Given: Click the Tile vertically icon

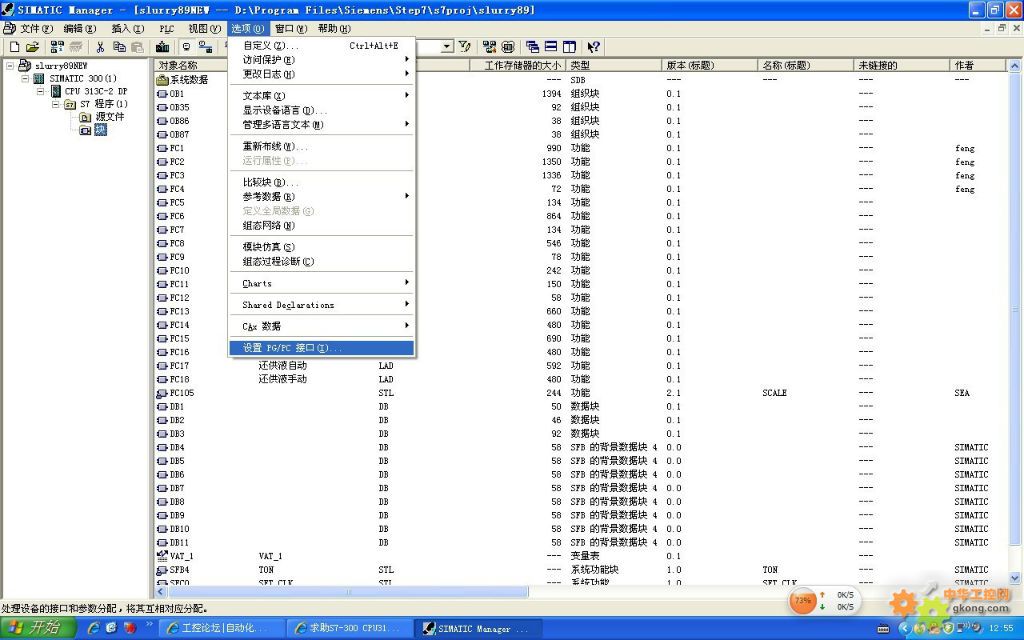Looking at the screenshot, I should (x=569, y=47).
